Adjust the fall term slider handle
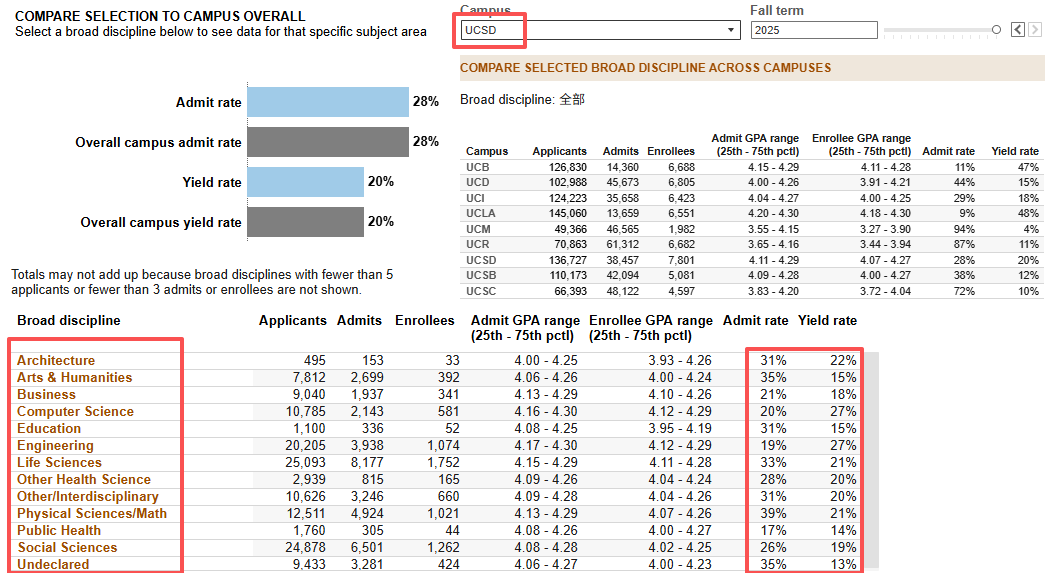1052x573 pixels. coord(996,30)
